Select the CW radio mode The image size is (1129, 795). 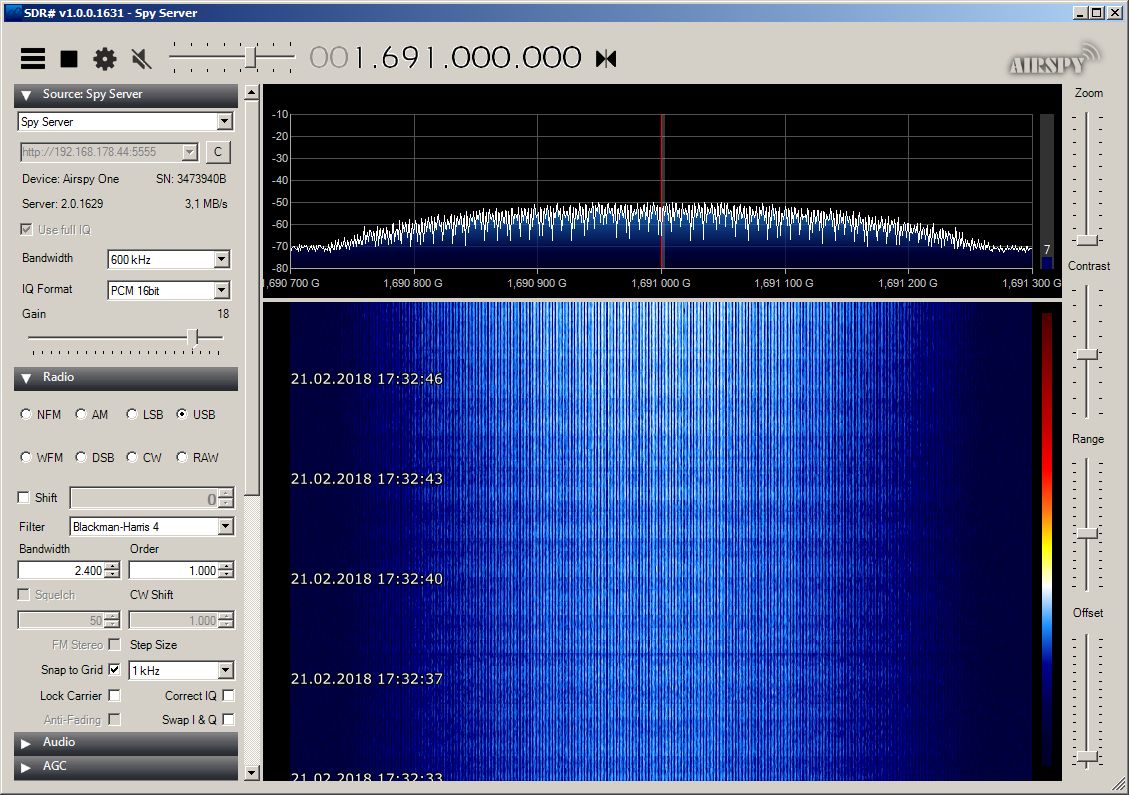(x=132, y=458)
